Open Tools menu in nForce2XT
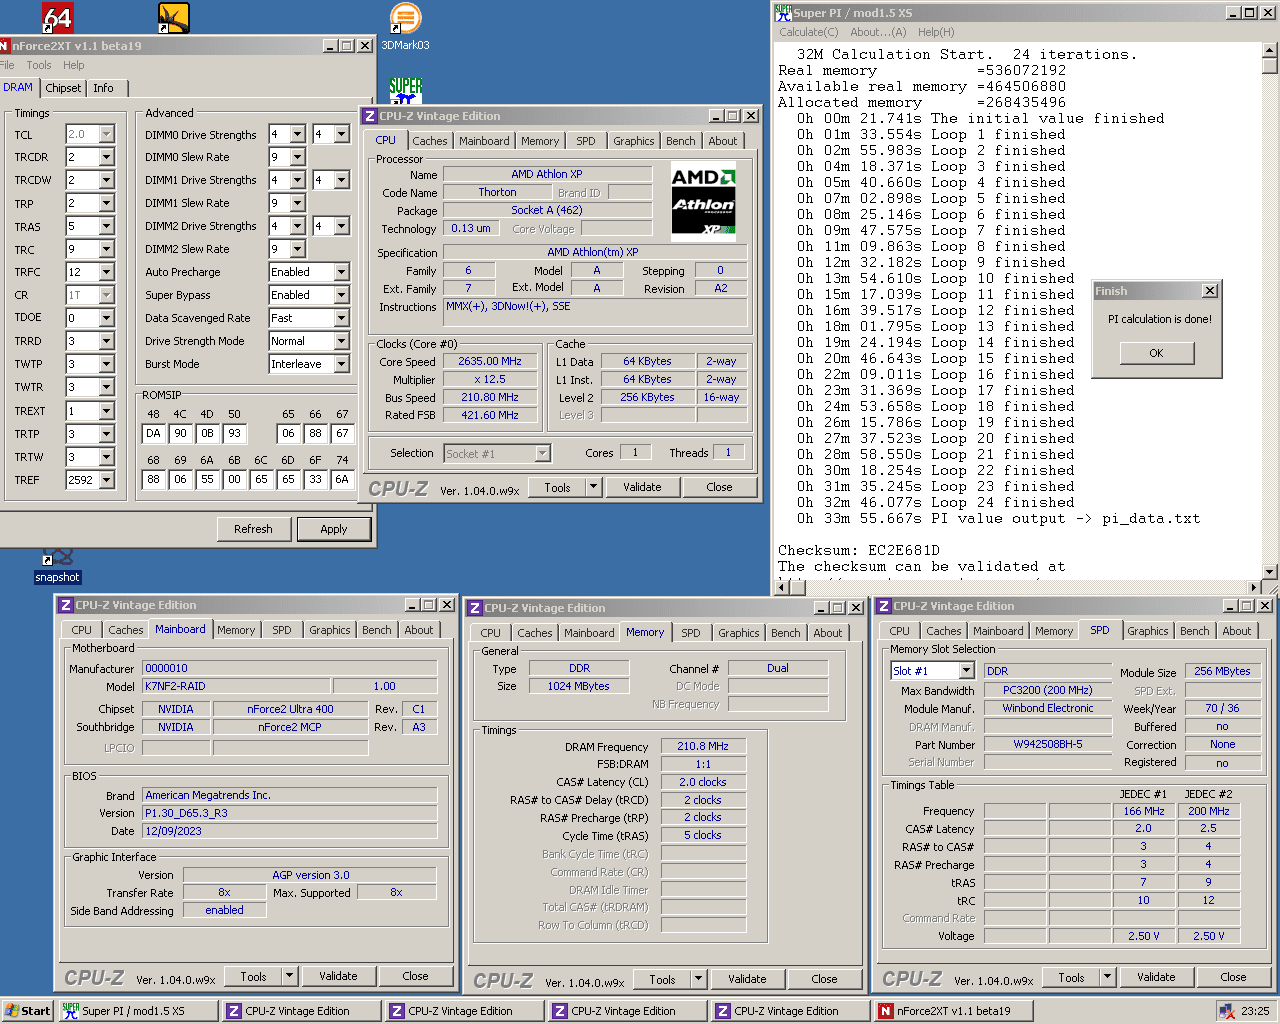1280x1024 pixels. [39, 65]
